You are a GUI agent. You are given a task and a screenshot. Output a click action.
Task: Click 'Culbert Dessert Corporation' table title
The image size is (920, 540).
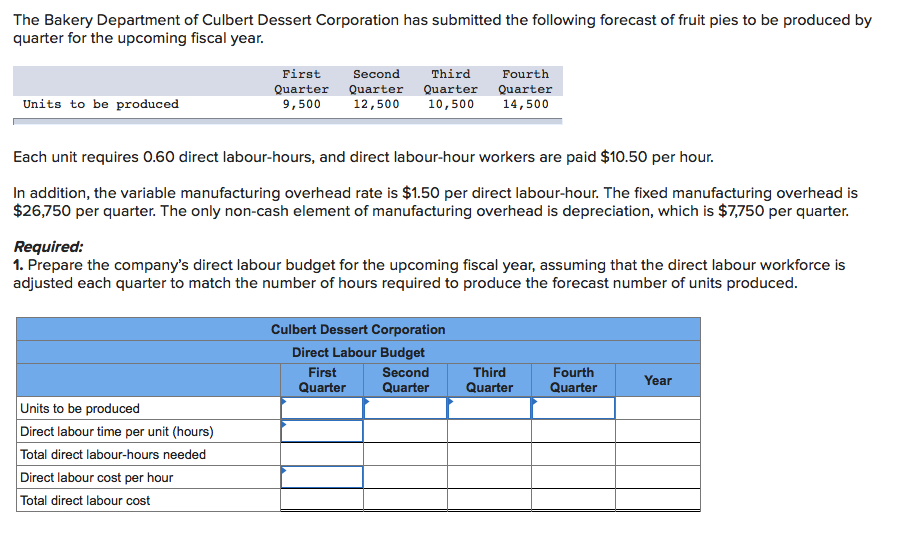pyautogui.click(x=358, y=330)
